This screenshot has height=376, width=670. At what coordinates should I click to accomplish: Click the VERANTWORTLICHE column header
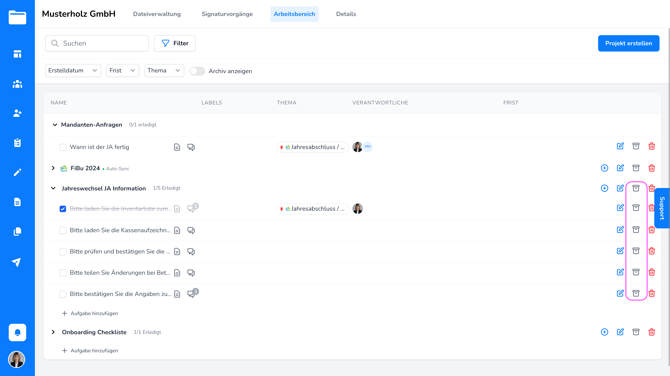380,103
